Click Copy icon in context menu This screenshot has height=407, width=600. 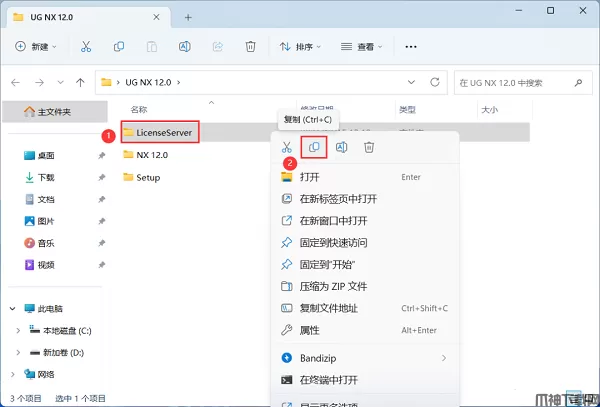coord(314,147)
